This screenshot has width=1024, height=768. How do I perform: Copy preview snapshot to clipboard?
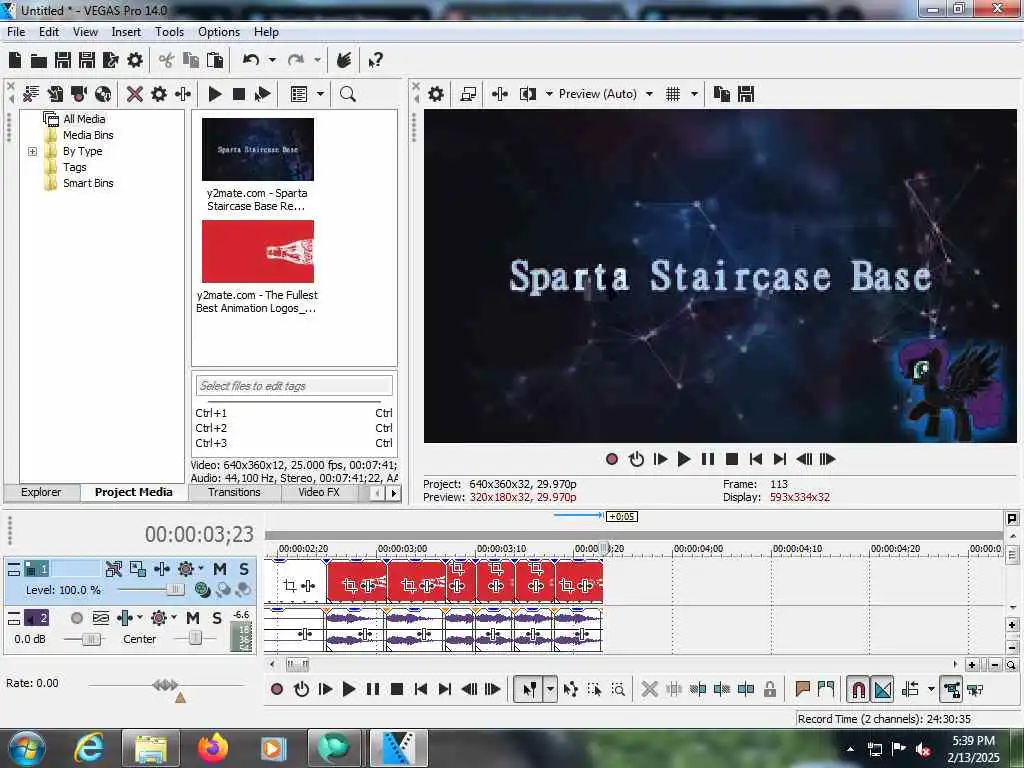[722, 94]
